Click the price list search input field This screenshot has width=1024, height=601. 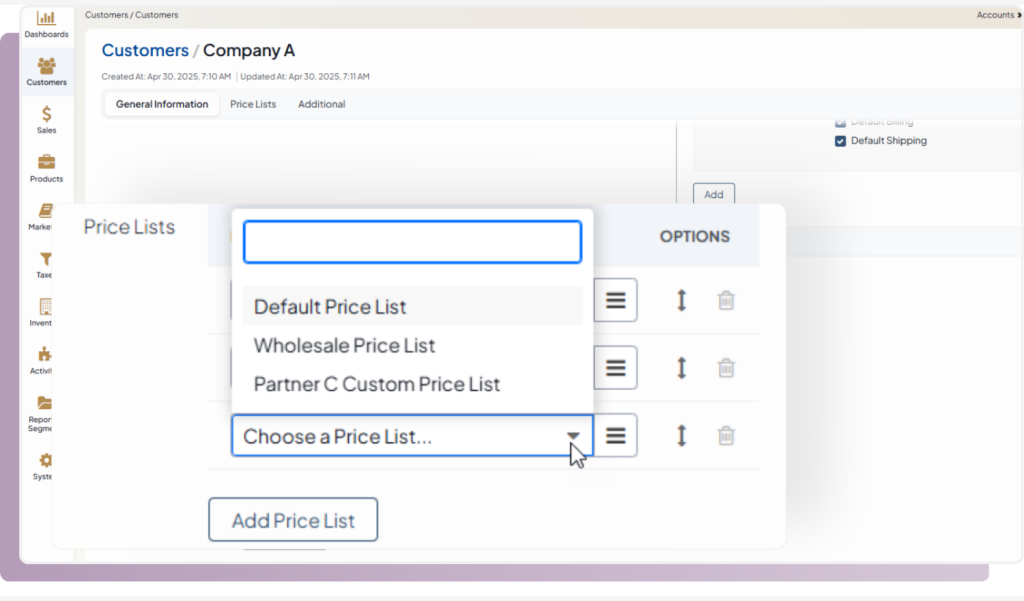pyautogui.click(x=412, y=242)
